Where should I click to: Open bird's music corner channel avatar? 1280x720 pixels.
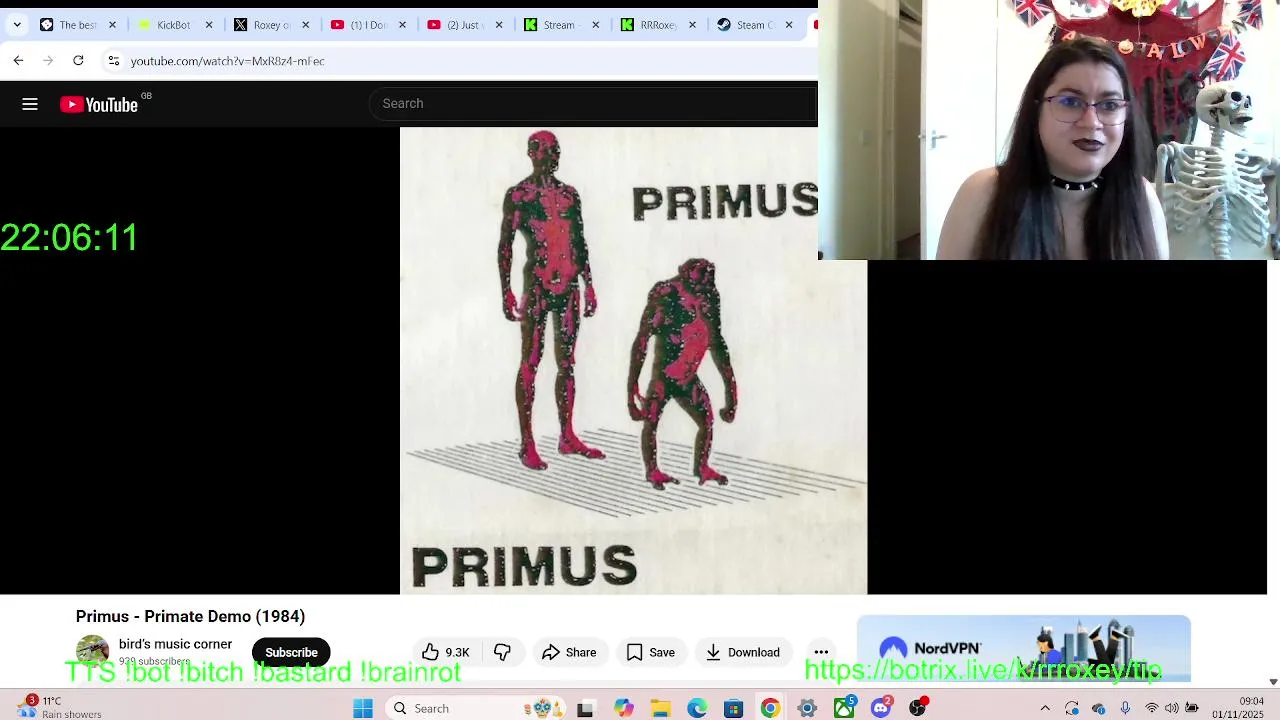coord(92,651)
